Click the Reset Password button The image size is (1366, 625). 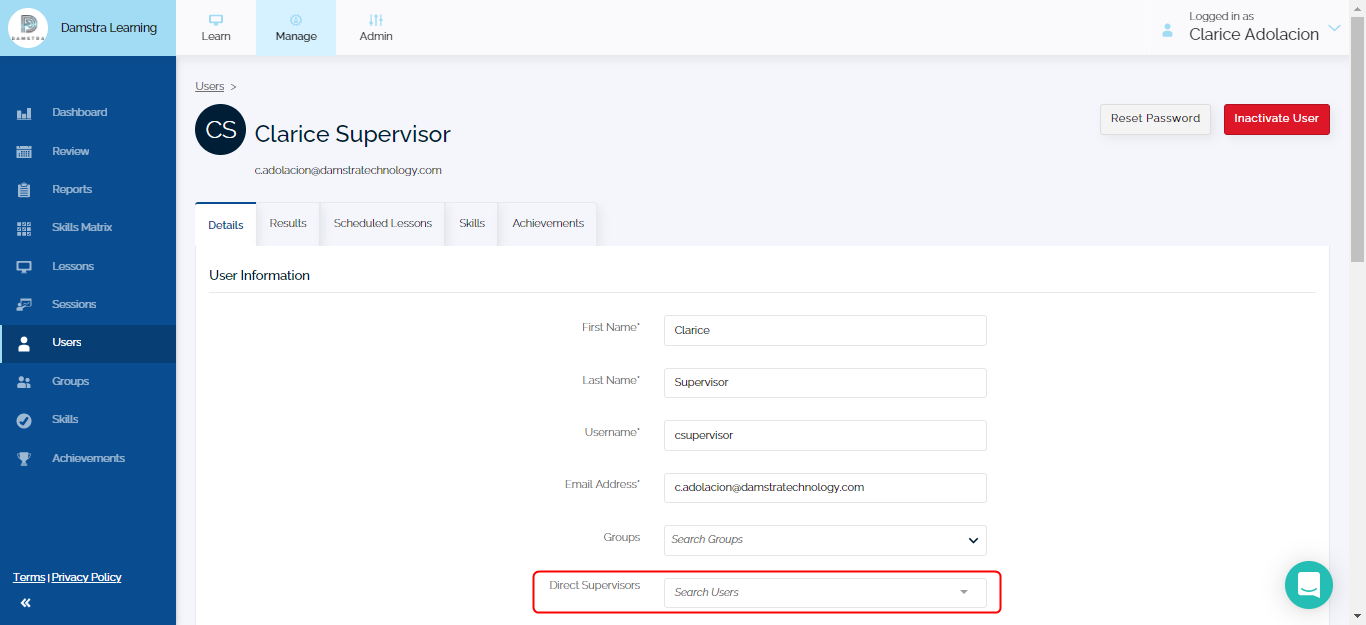point(1155,119)
